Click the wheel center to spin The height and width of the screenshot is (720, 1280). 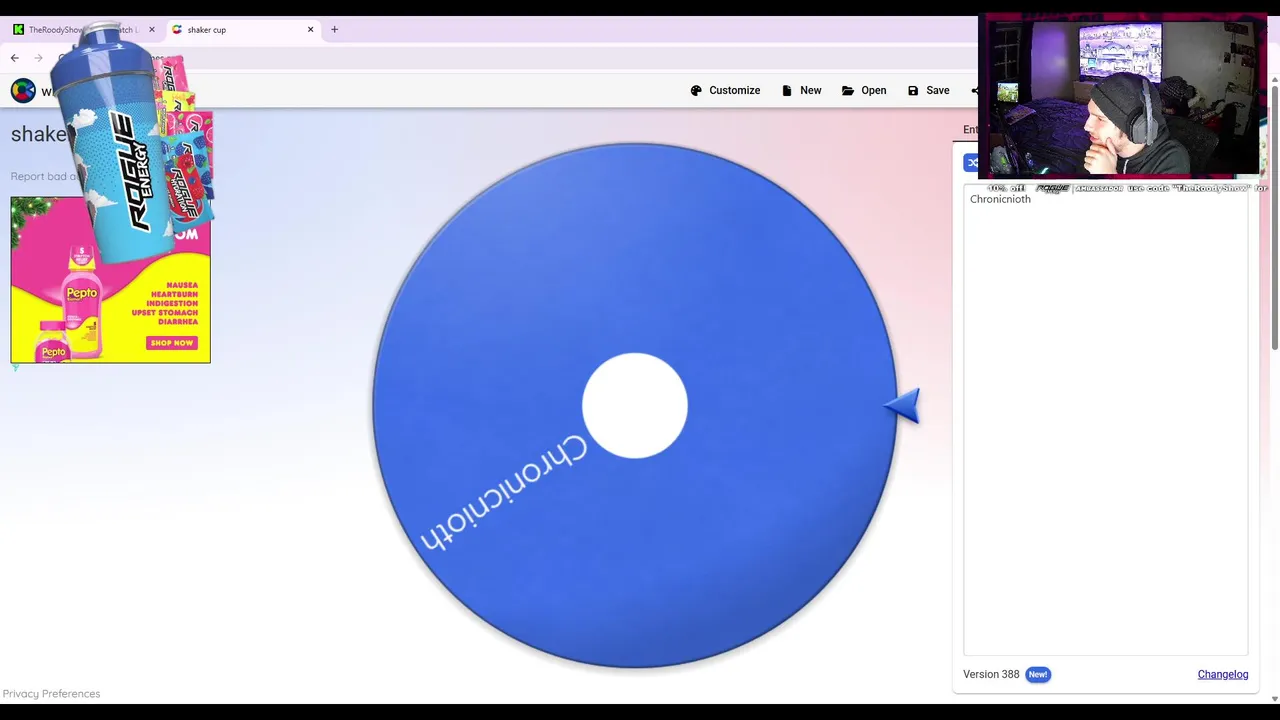634,406
